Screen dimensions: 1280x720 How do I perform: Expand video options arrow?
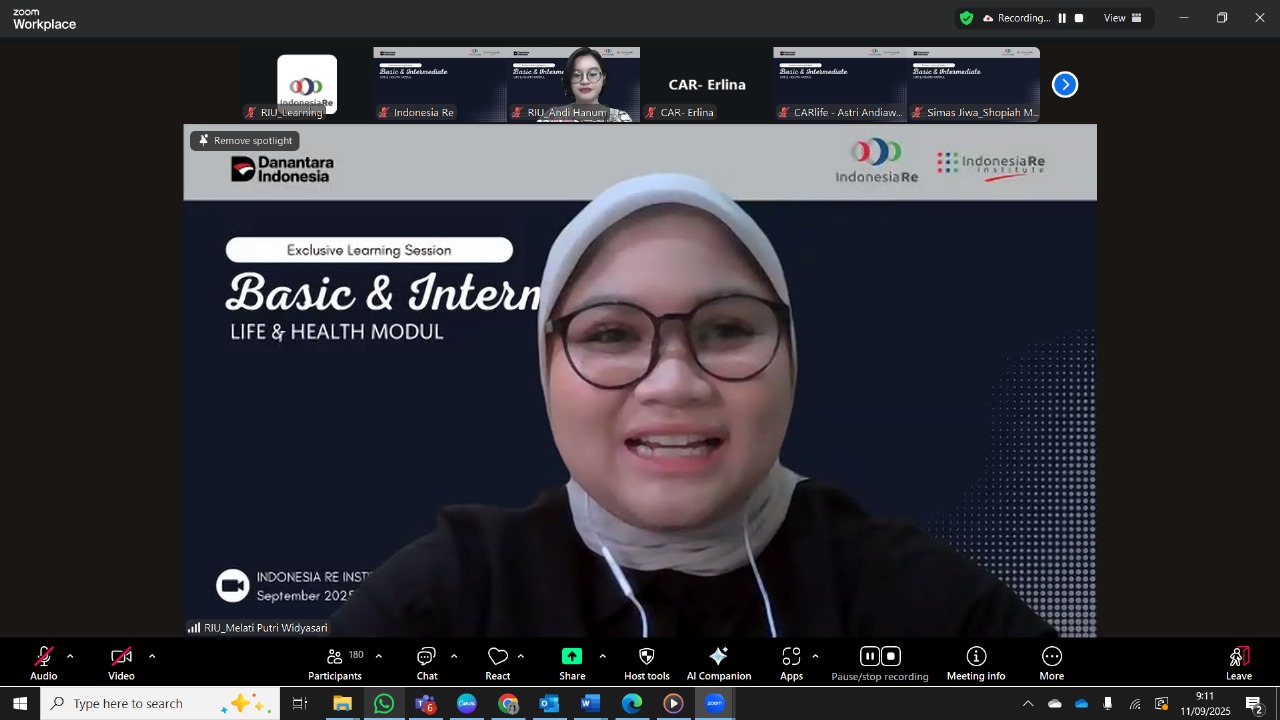(x=152, y=657)
